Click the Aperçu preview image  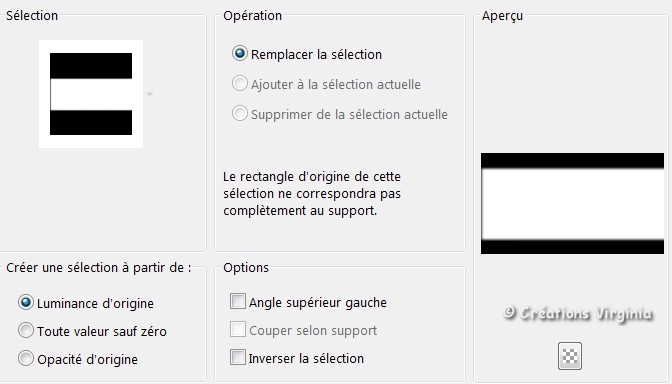[x=572, y=204]
